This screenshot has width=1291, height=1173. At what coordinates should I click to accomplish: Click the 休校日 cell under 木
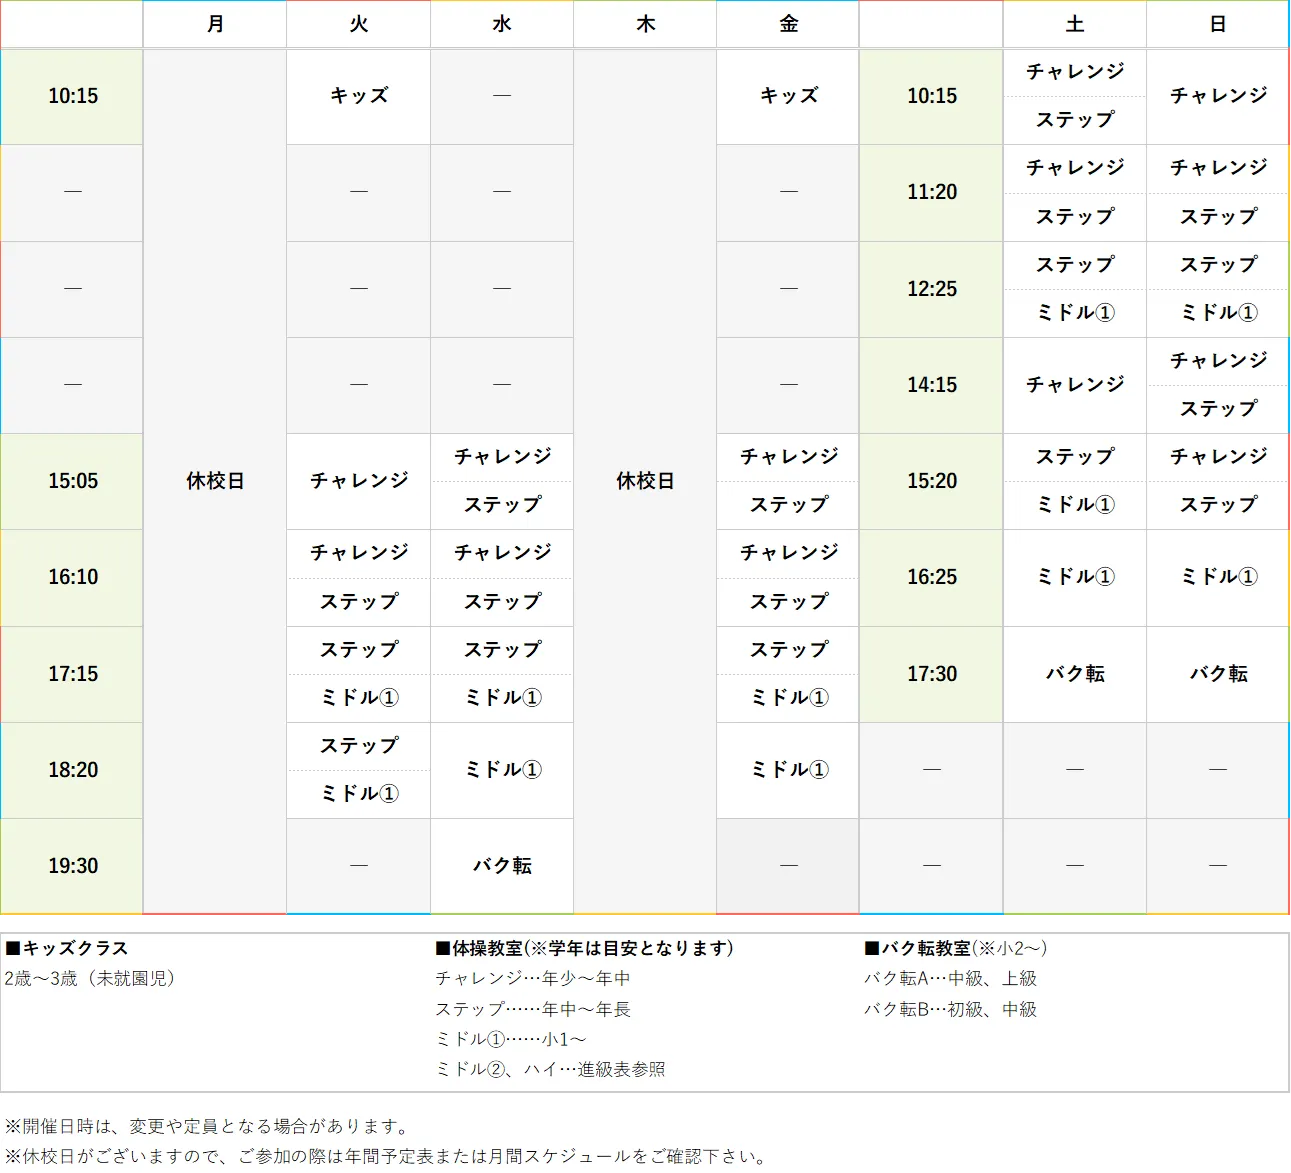tap(645, 481)
